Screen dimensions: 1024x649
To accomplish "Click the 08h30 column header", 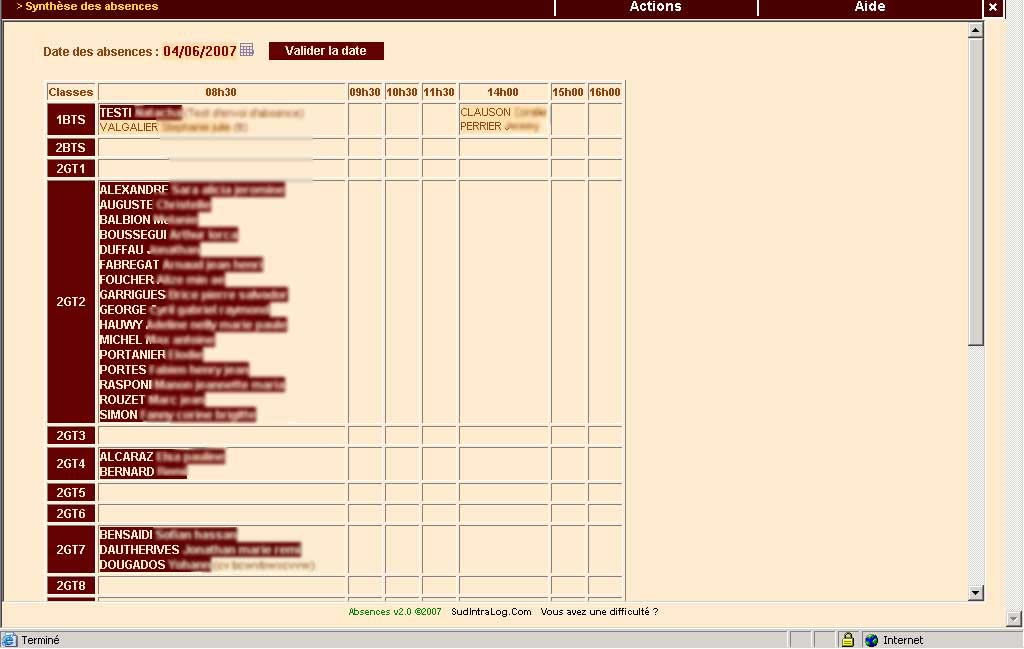I will pos(221,92).
